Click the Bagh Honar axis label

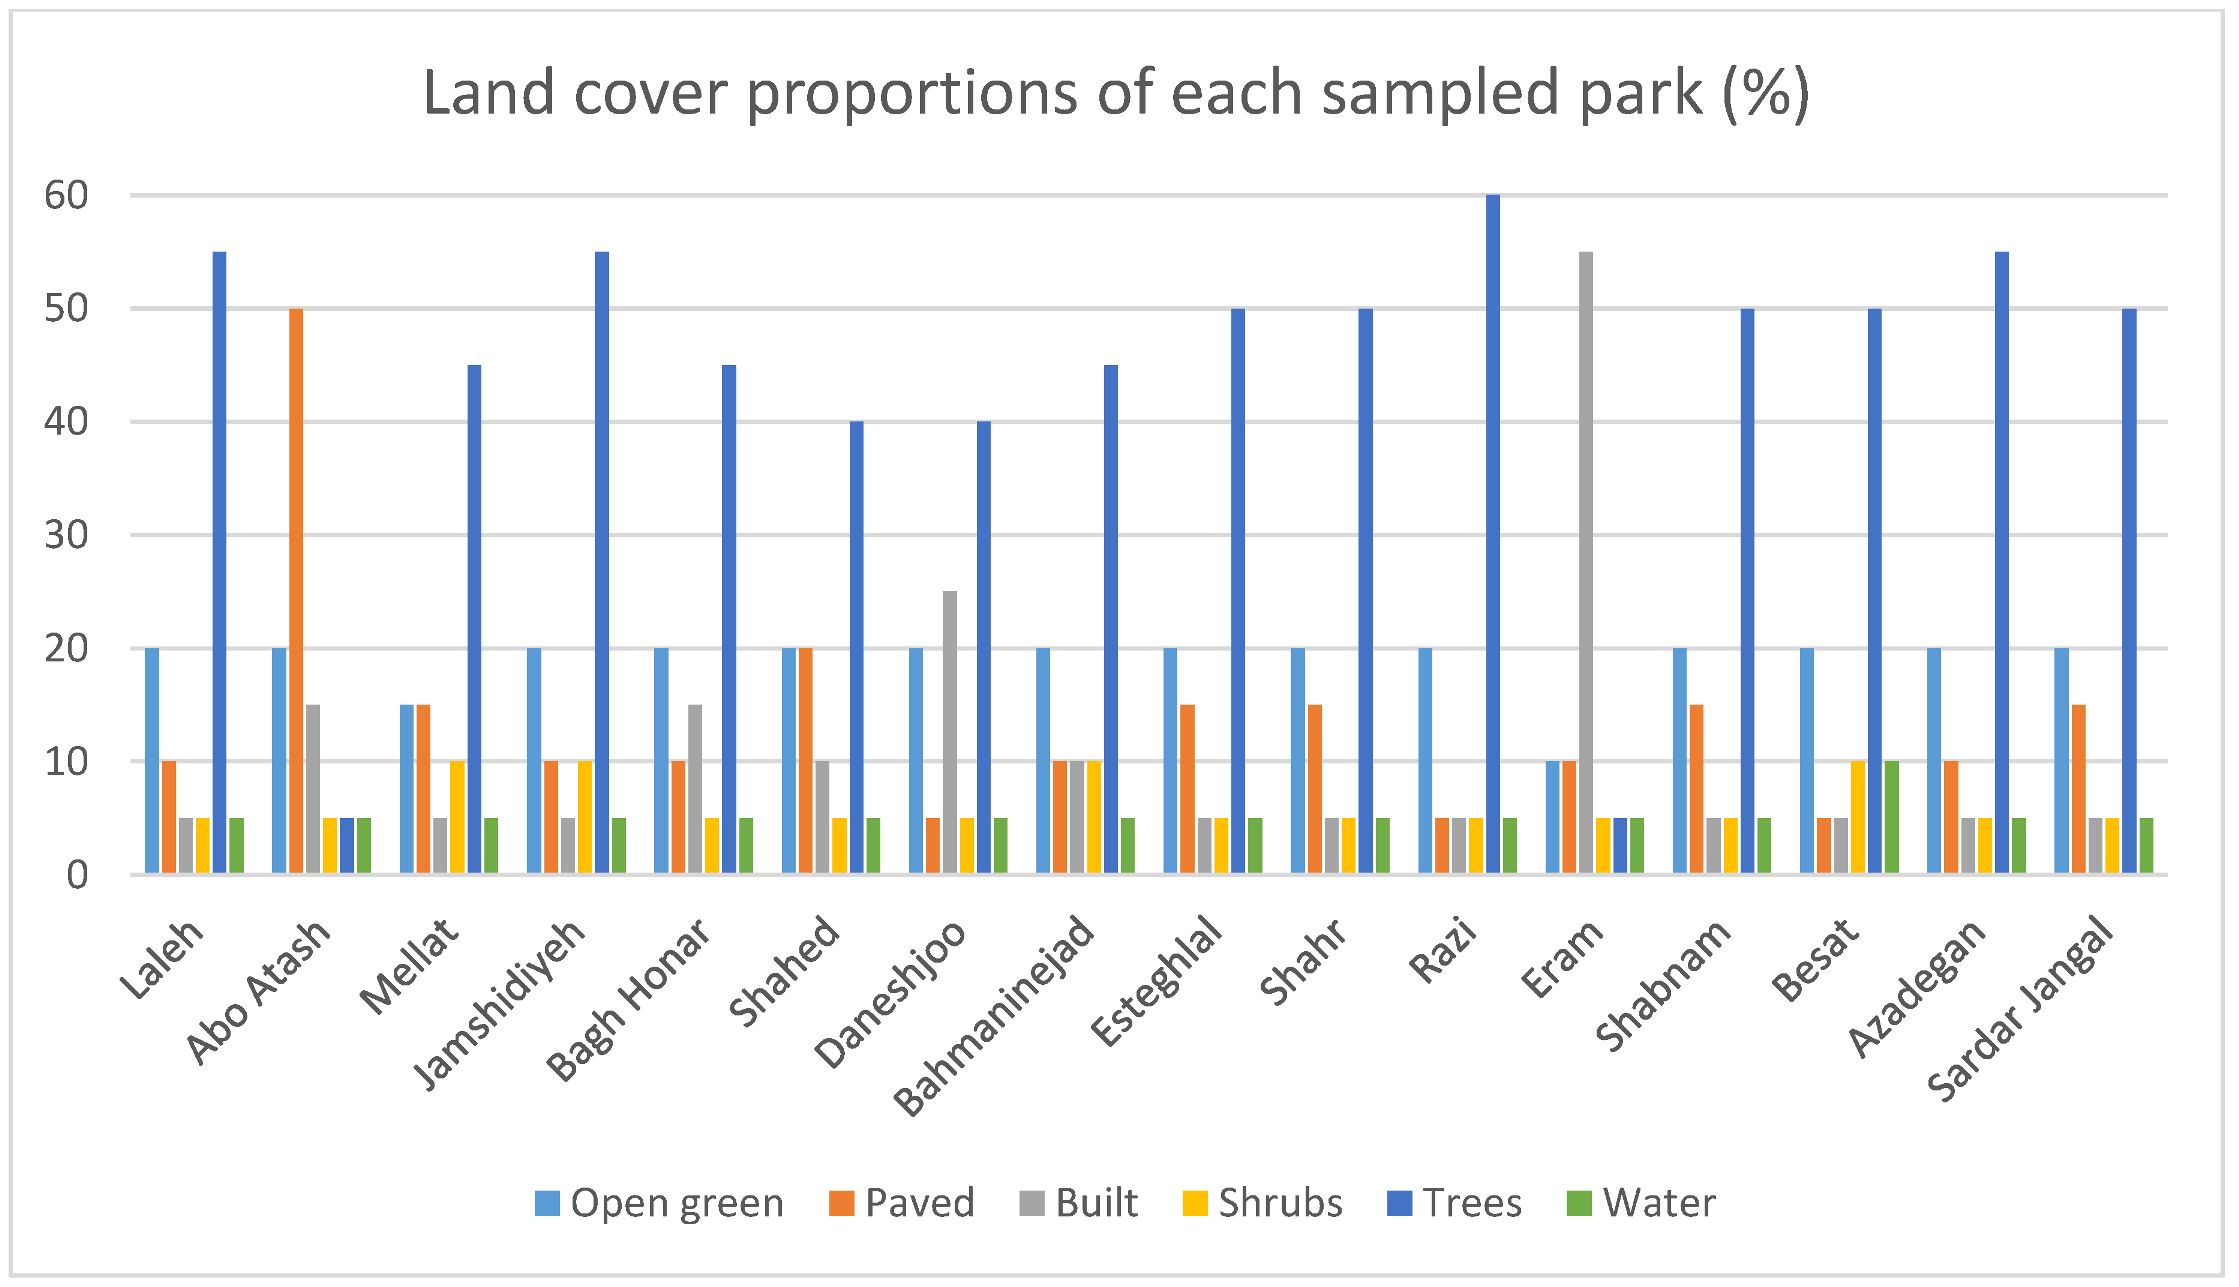630,999
